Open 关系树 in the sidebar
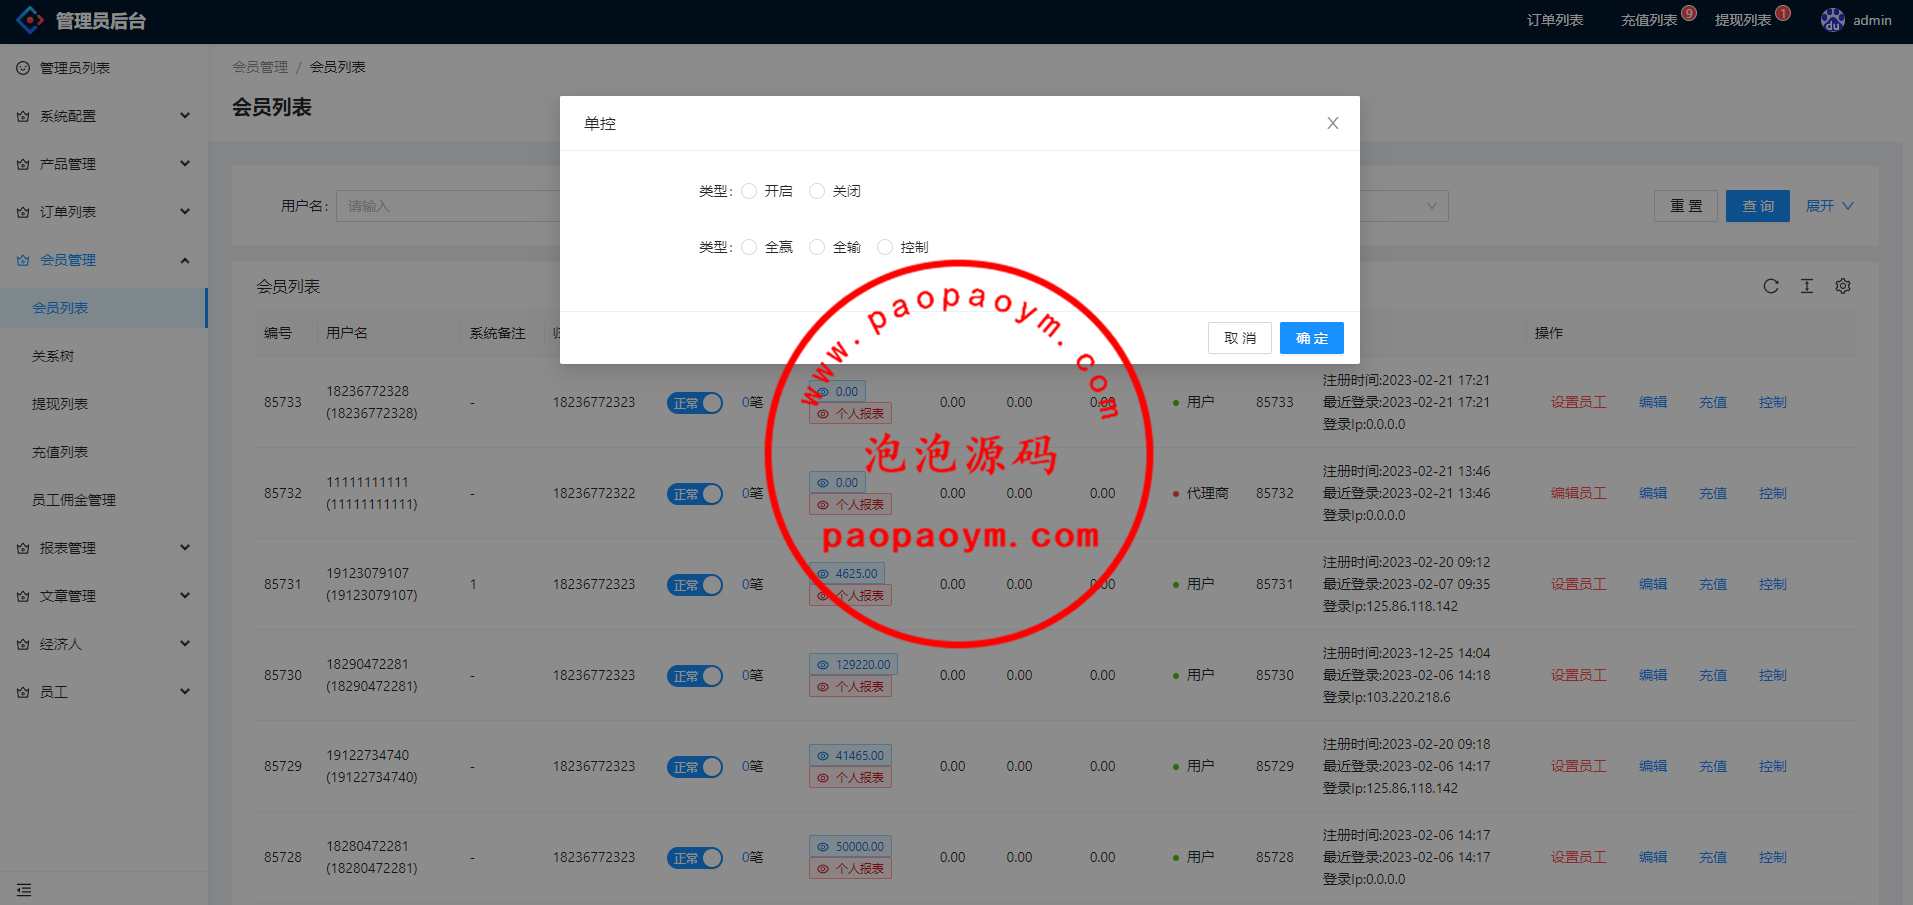Screen dimensions: 1913x905 [x=53, y=356]
